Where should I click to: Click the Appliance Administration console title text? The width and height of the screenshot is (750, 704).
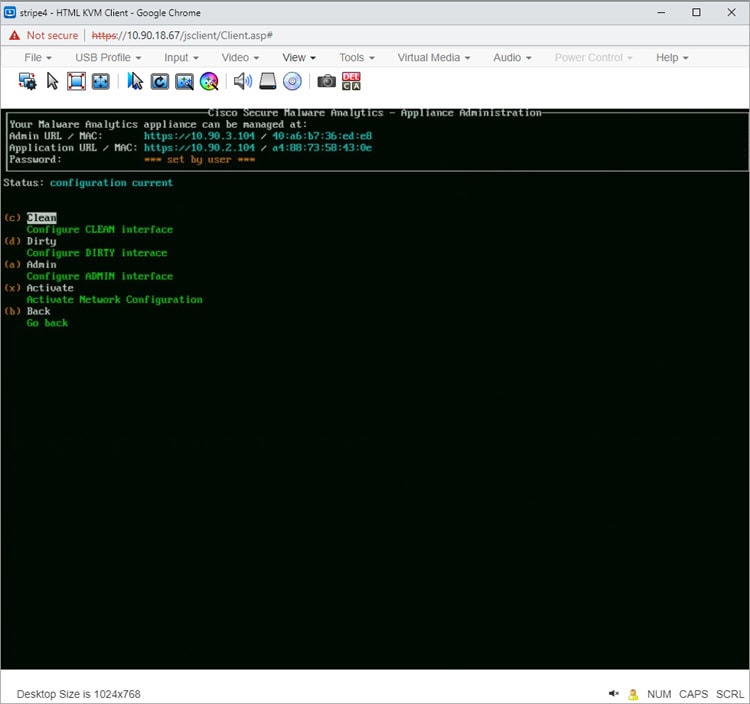pyautogui.click(x=375, y=113)
